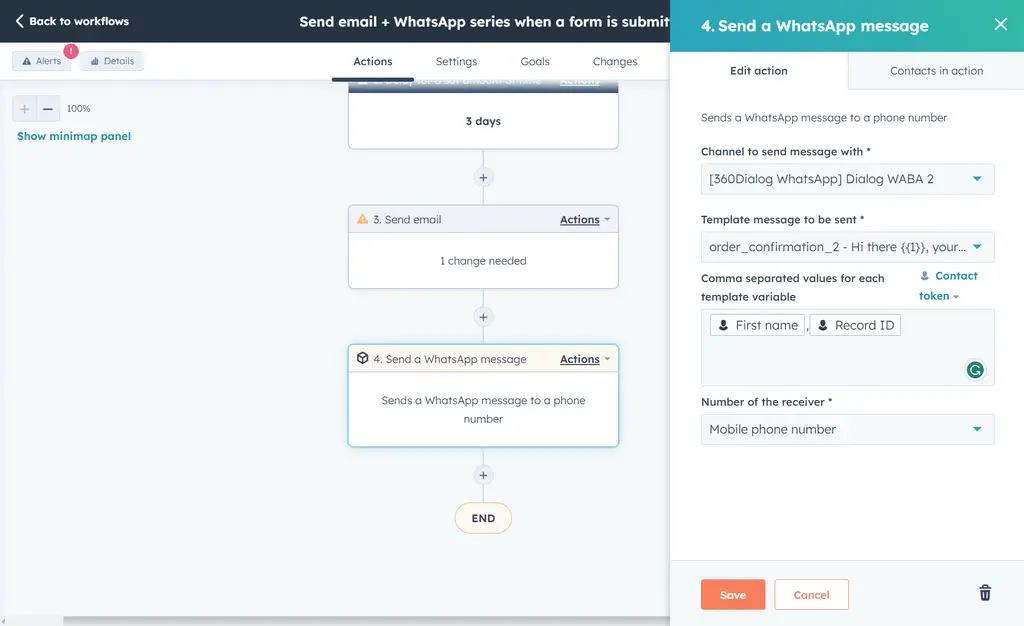Click the Record ID token chip

(855, 325)
